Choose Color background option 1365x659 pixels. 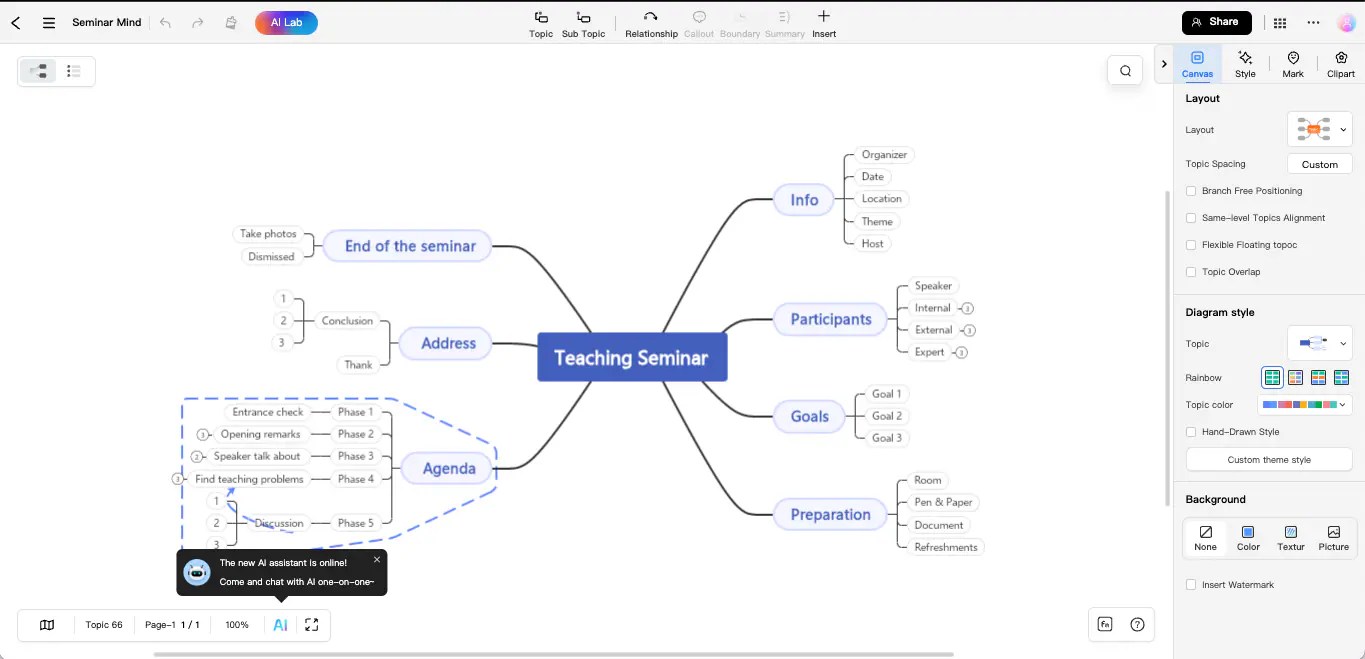[1248, 538]
